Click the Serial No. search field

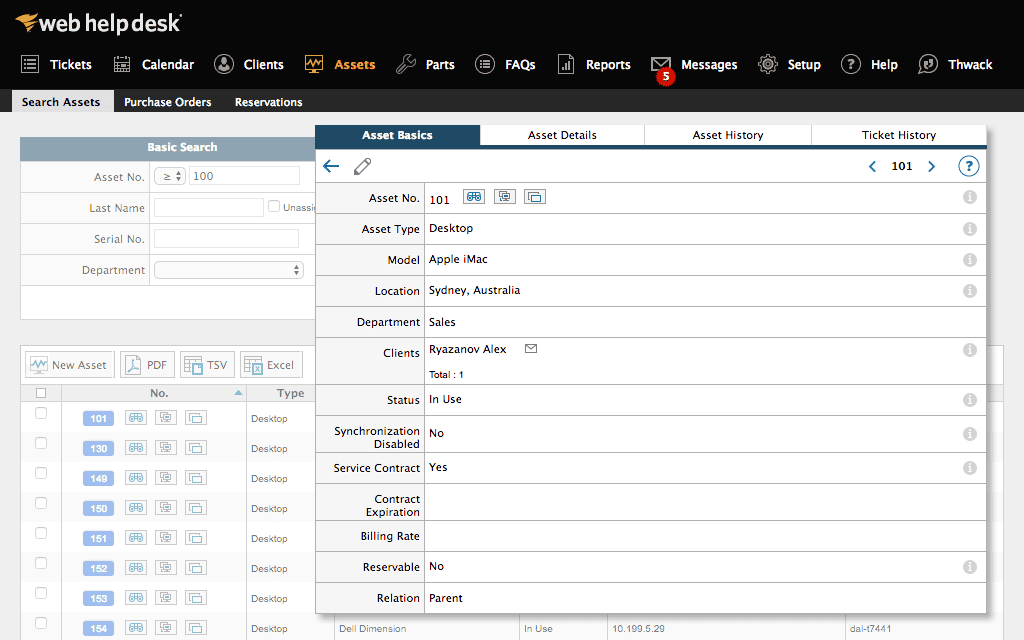coord(225,238)
